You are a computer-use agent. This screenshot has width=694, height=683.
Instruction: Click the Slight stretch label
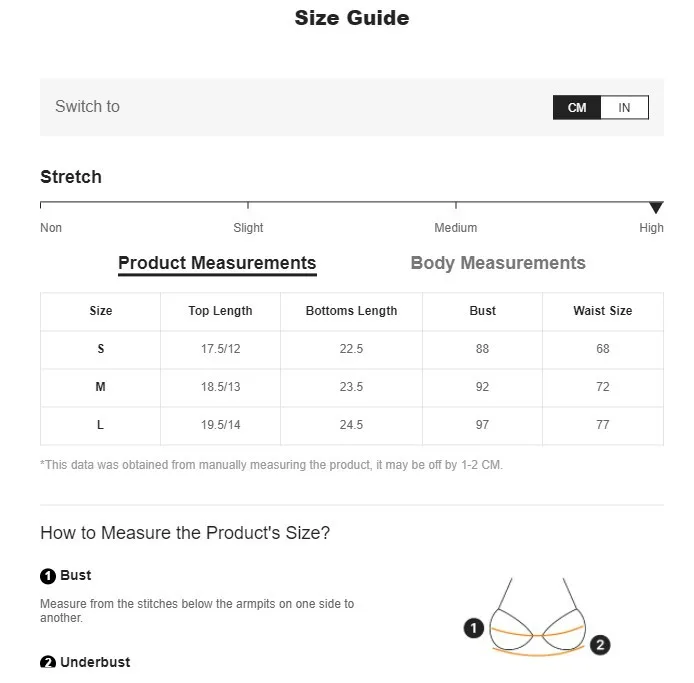(x=248, y=228)
